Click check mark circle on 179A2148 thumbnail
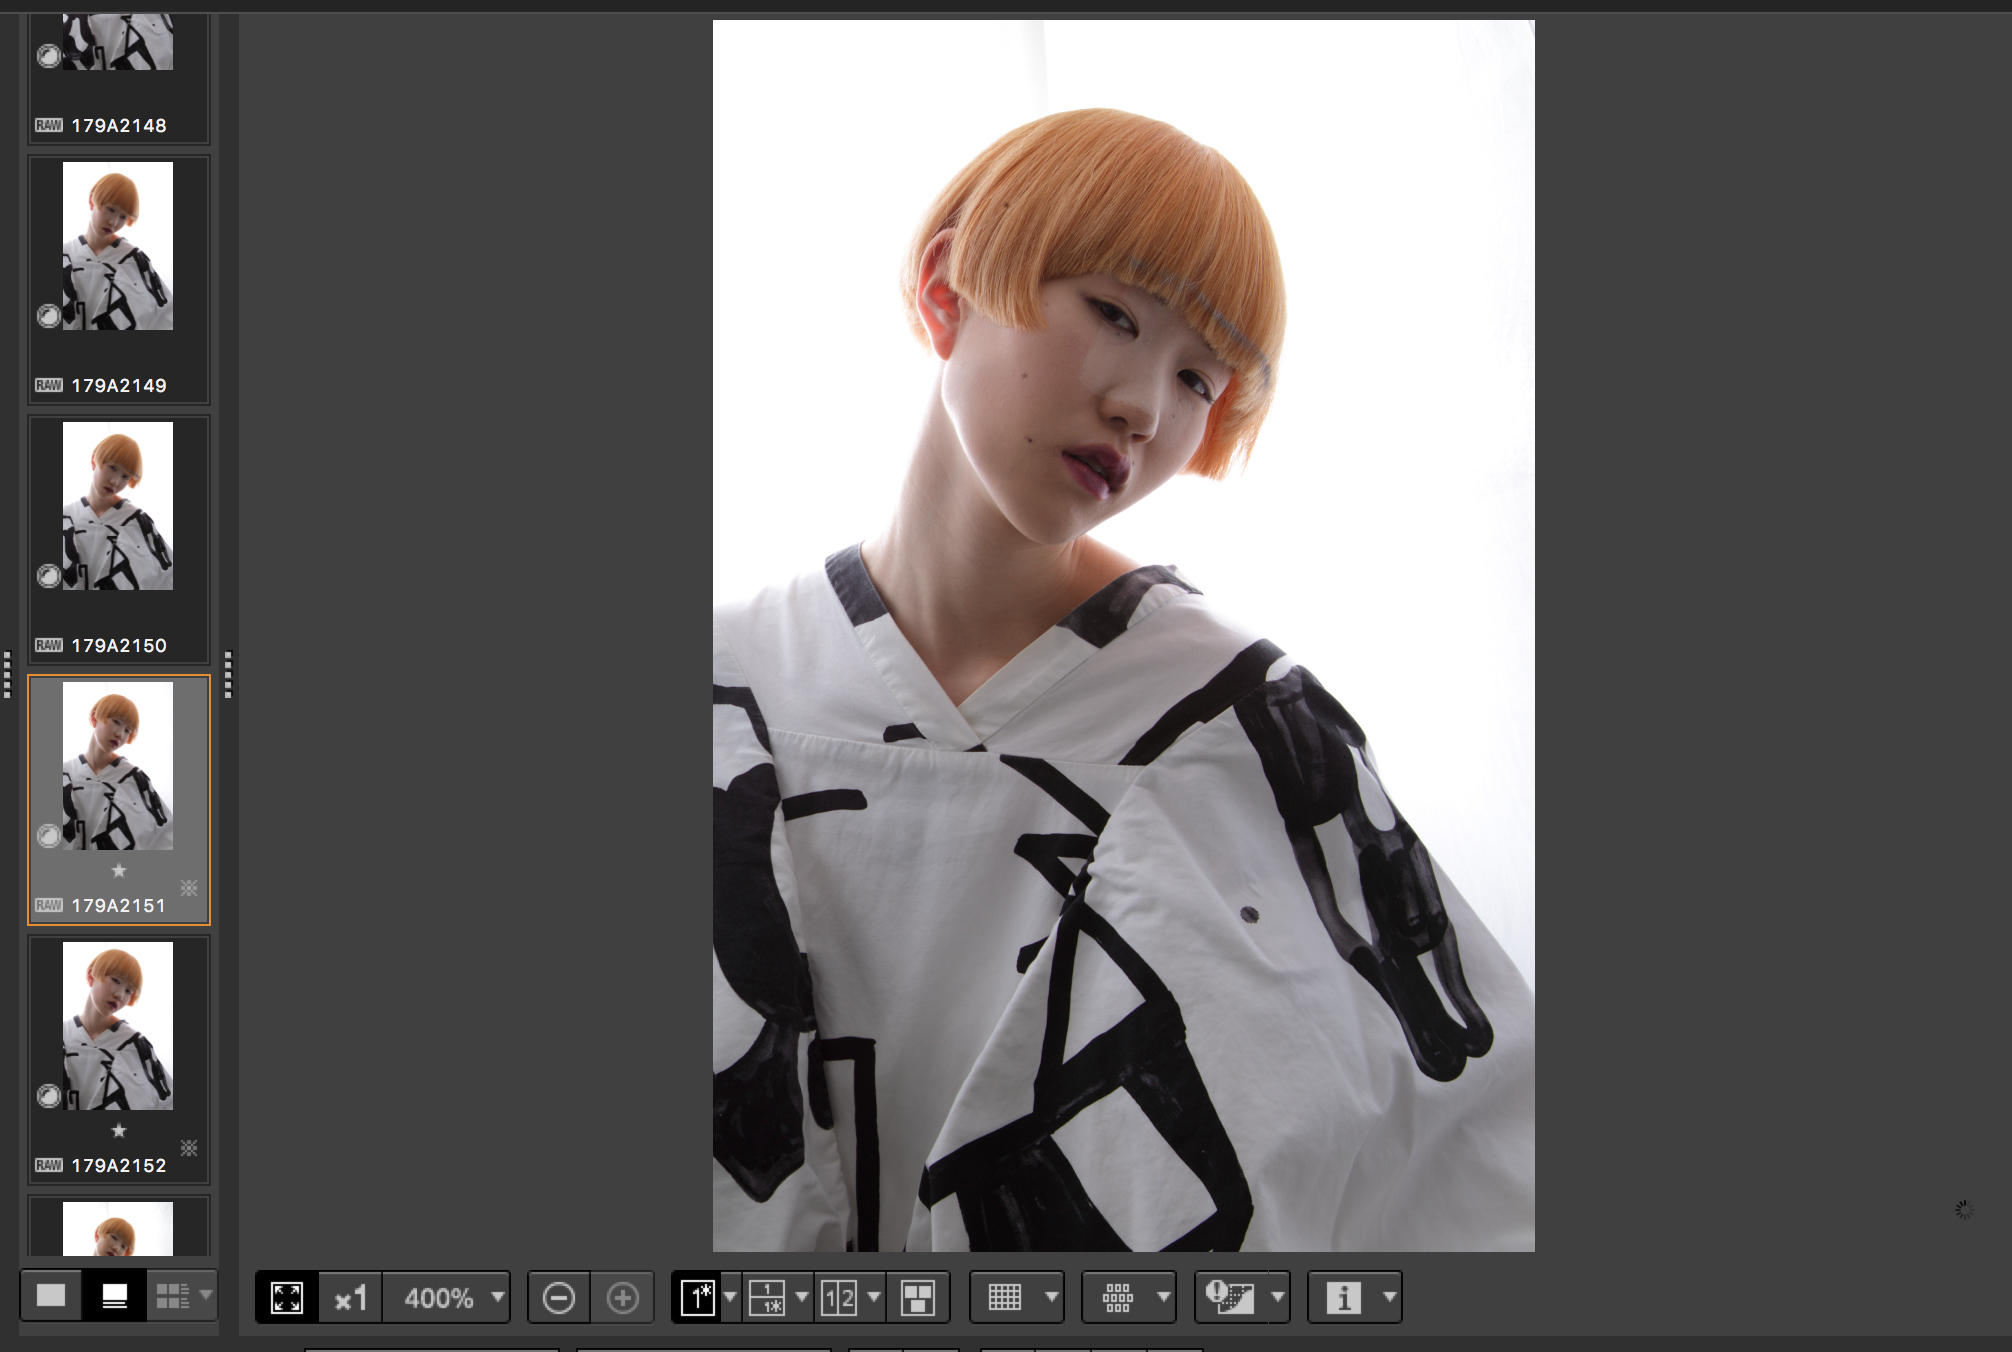 tap(48, 56)
